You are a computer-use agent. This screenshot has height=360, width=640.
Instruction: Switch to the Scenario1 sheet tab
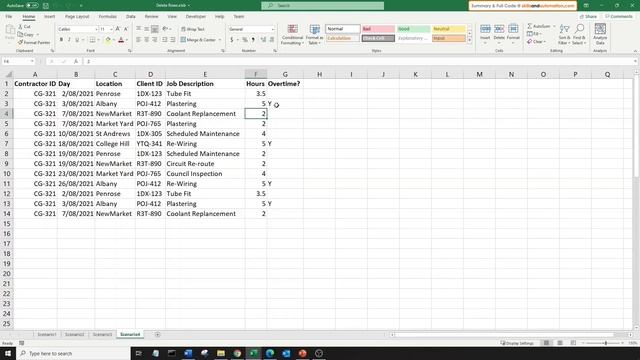[x=47, y=334]
